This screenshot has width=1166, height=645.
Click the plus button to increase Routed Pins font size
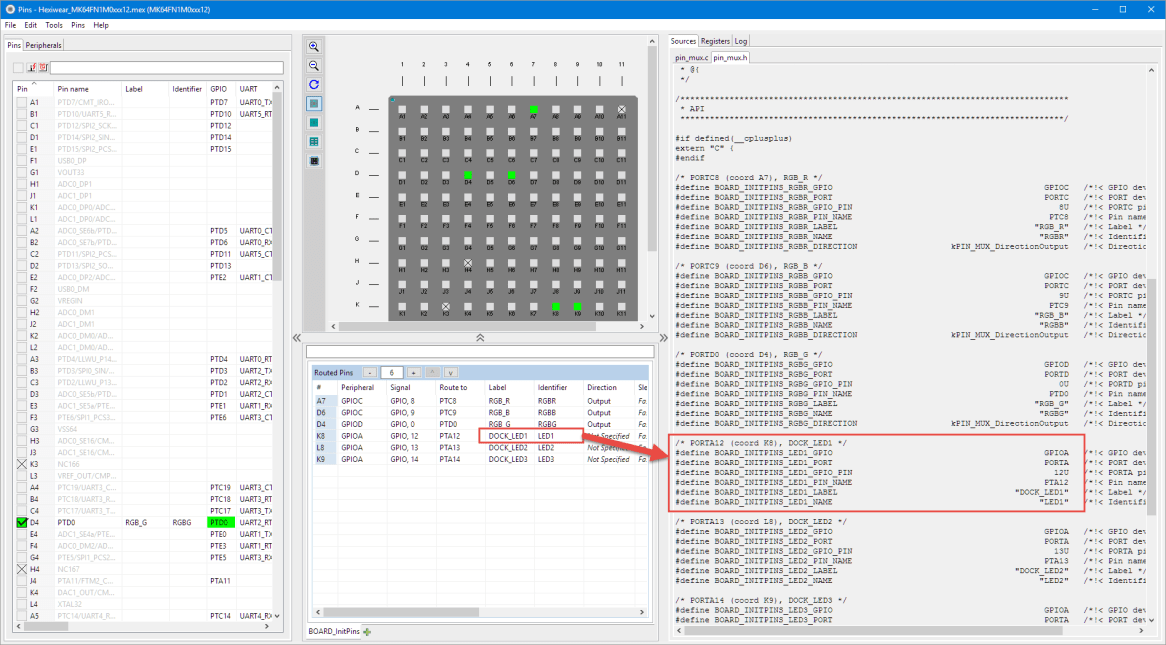point(413,372)
